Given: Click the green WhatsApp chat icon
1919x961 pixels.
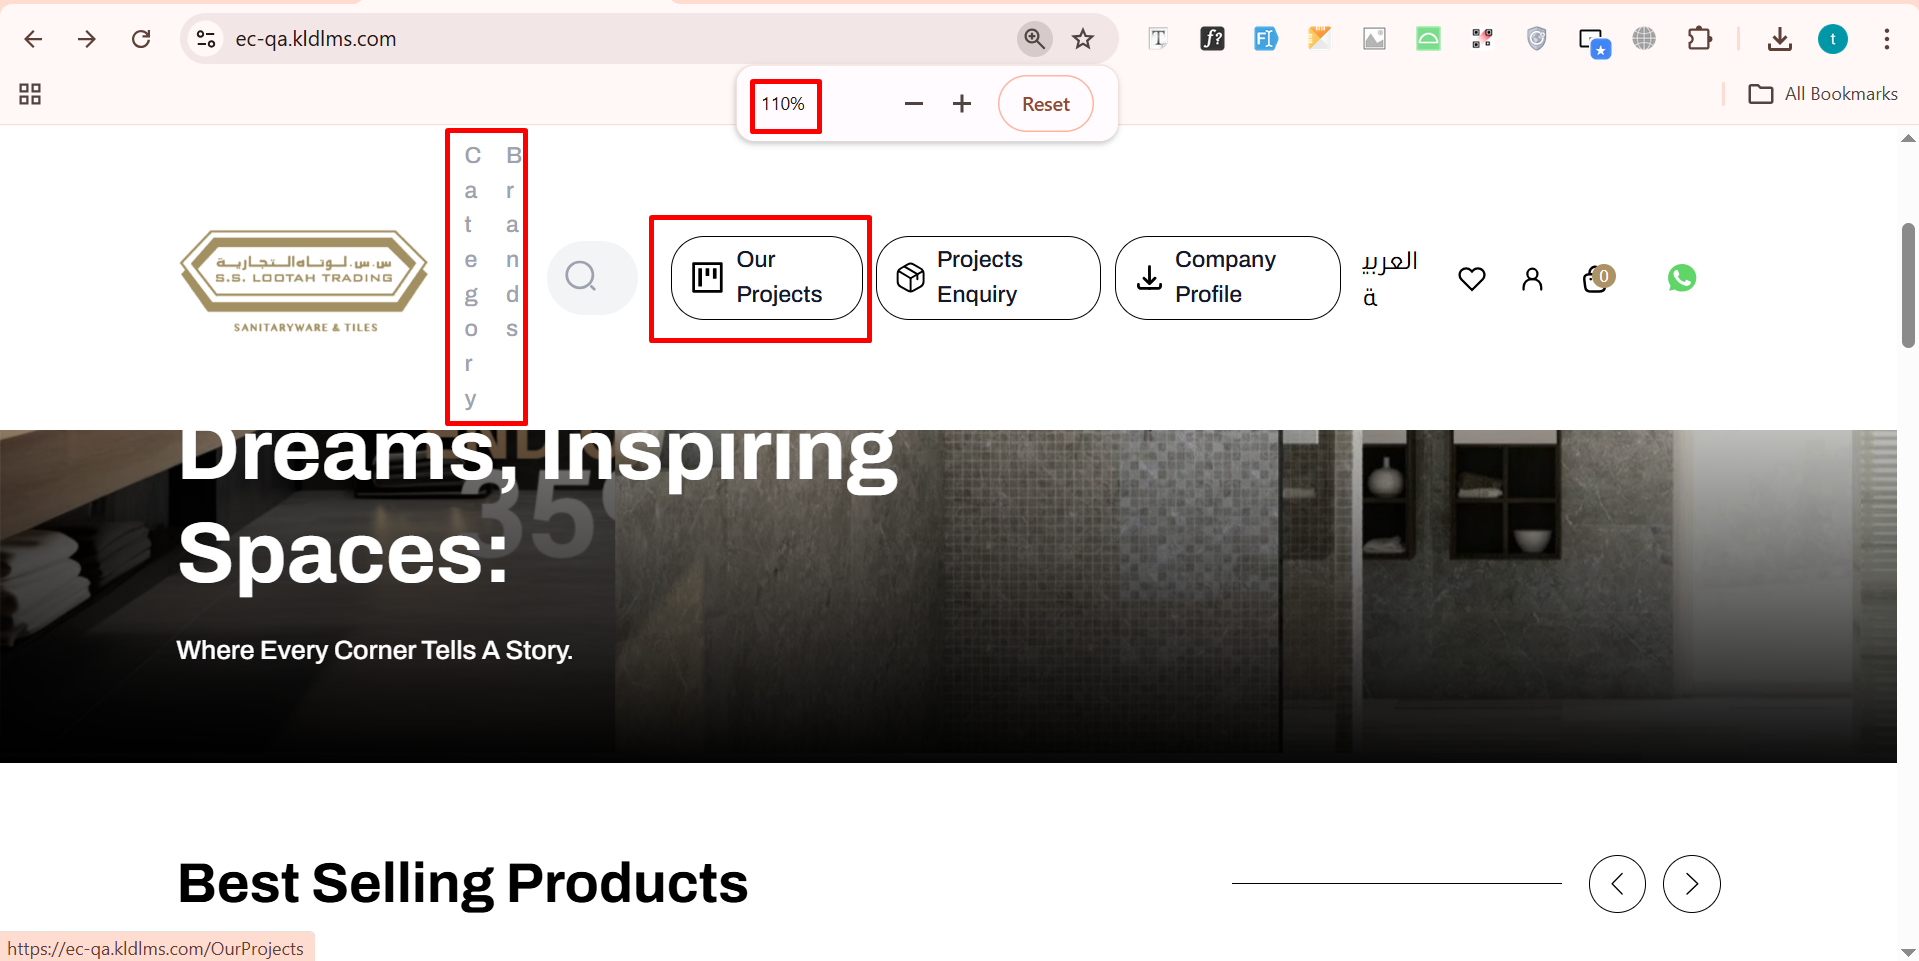Looking at the screenshot, I should click(x=1681, y=278).
